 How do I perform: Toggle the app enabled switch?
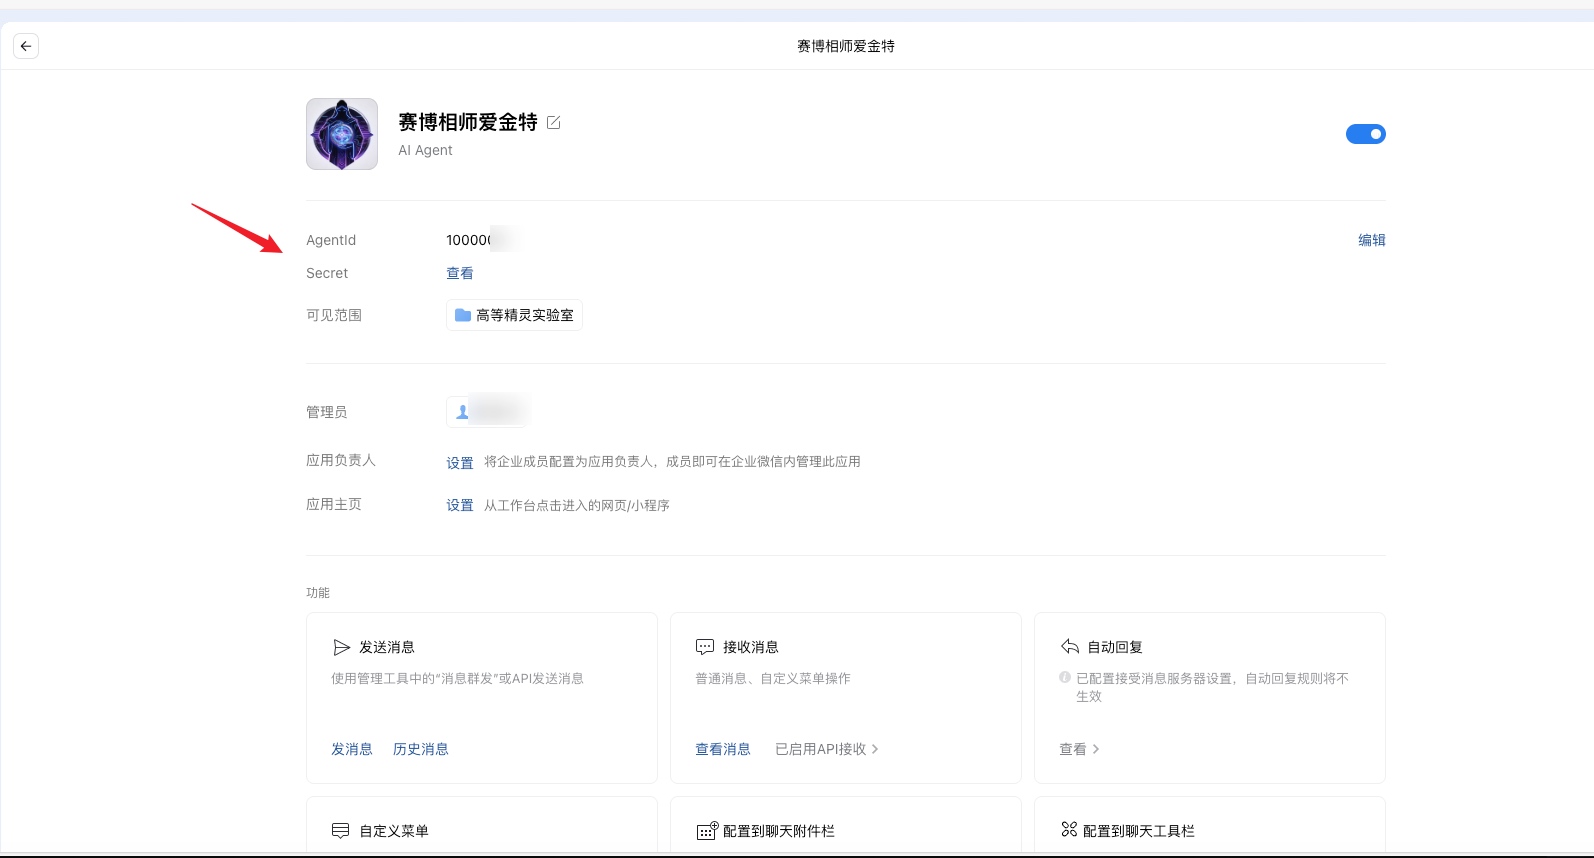[x=1366, y=134]
